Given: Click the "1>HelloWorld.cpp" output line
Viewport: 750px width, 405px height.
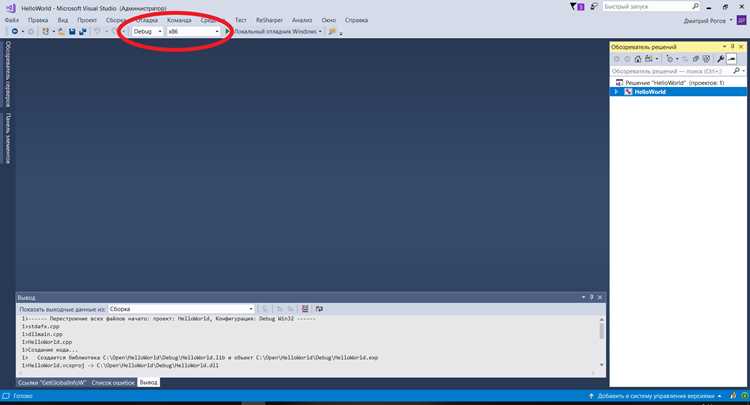Looking at the screenshot, I should click(x=47, y=342).
